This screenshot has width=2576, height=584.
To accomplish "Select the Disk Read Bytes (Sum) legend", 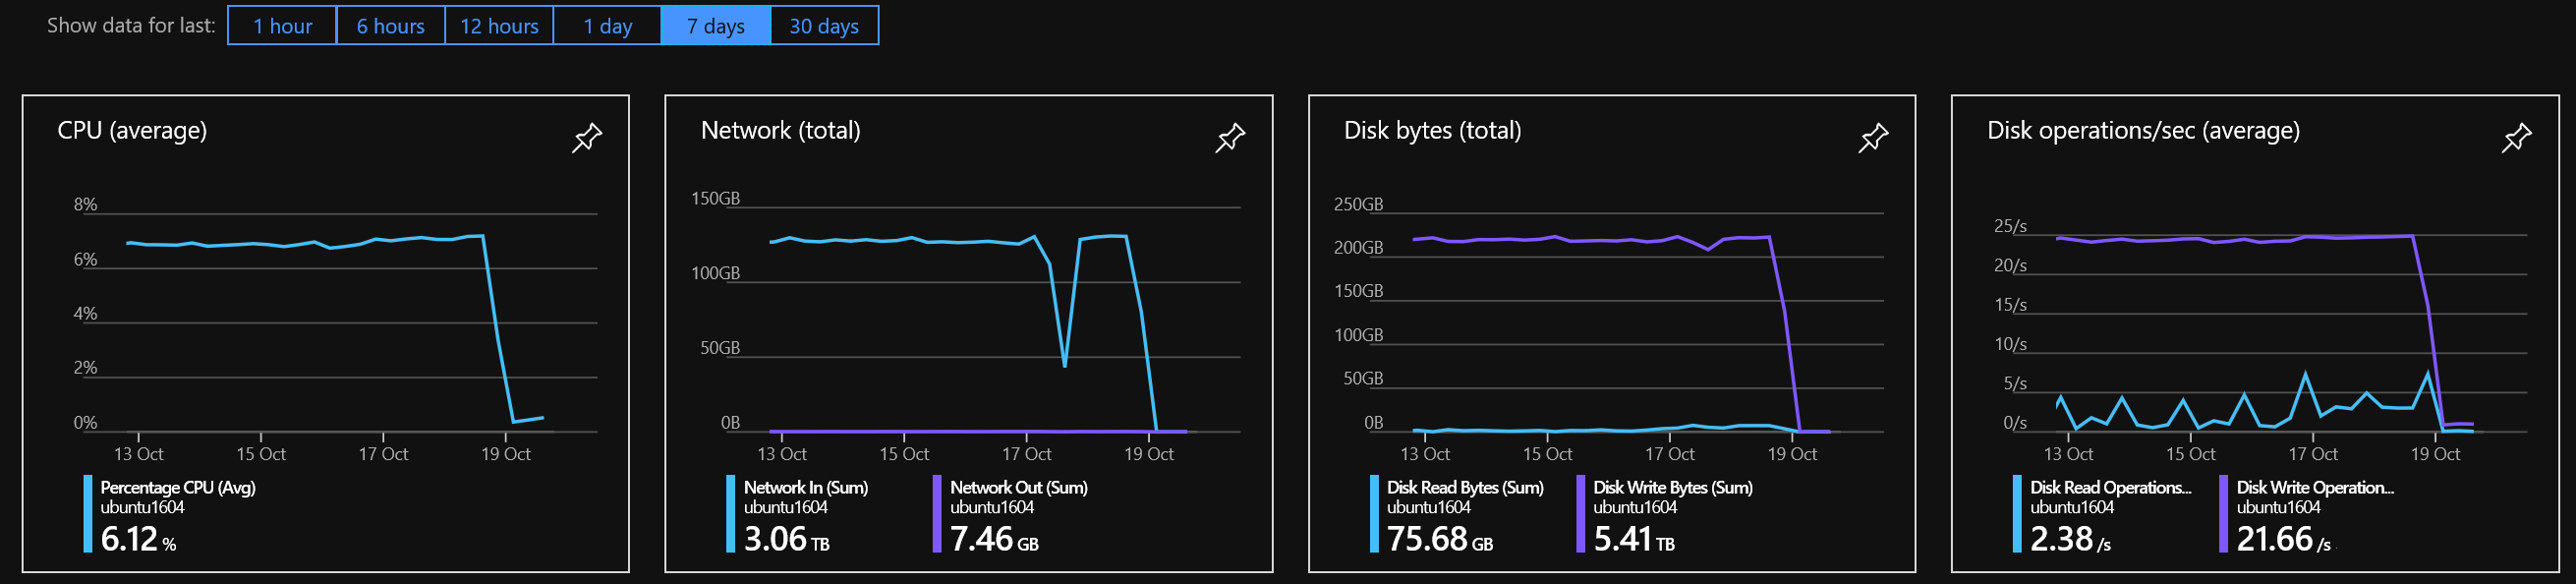I will [x=1463, y=488].
